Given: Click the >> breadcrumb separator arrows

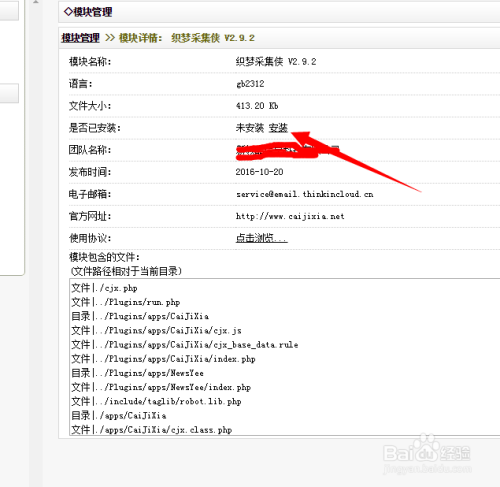Looking at the screenshot, I should (x=110, y=38).
